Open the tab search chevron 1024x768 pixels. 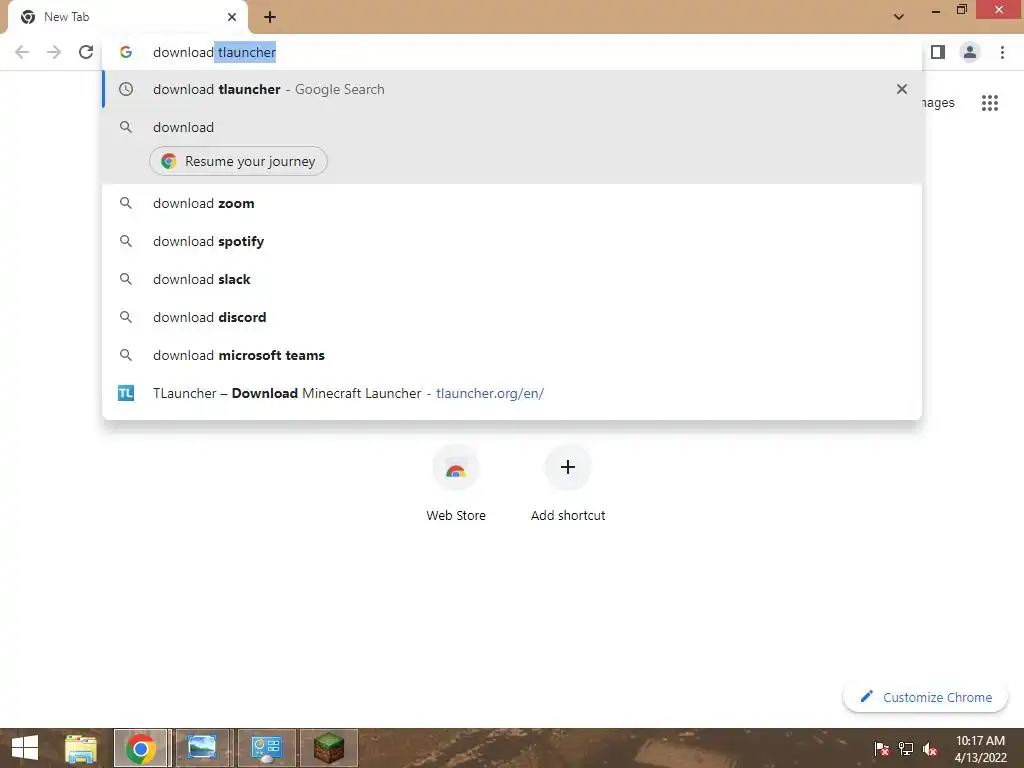click(899, 17)
